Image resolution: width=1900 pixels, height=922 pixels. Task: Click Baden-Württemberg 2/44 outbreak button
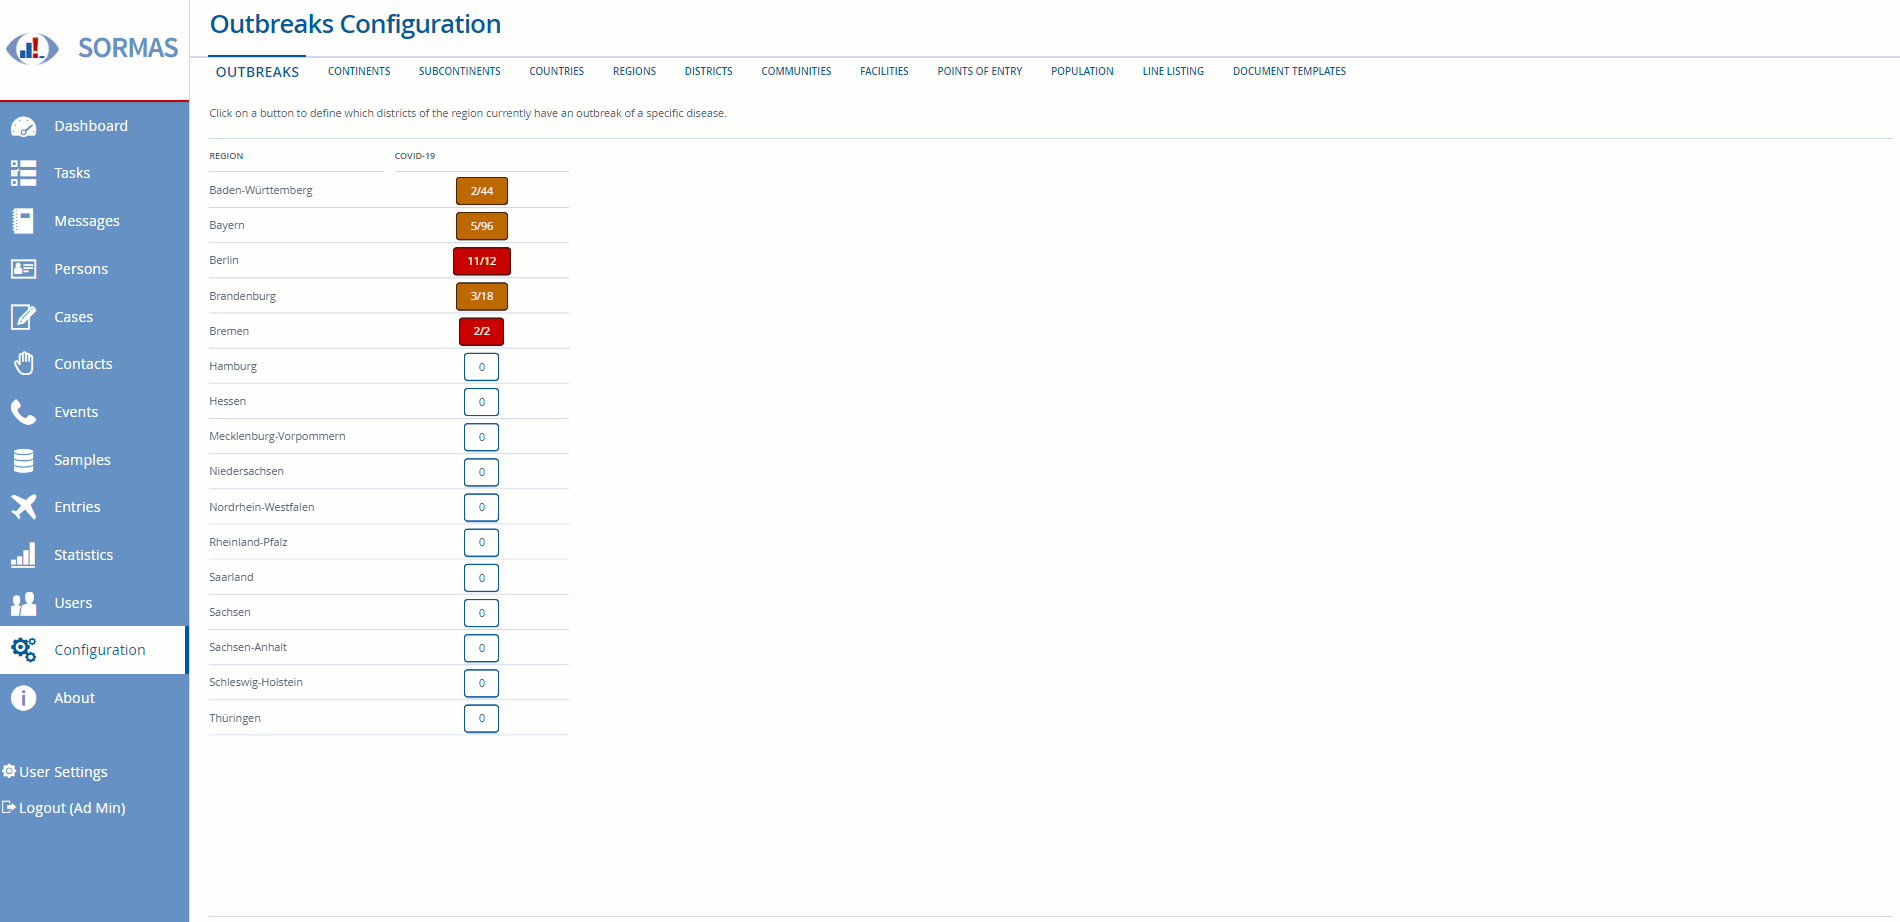tap(482, 191)
